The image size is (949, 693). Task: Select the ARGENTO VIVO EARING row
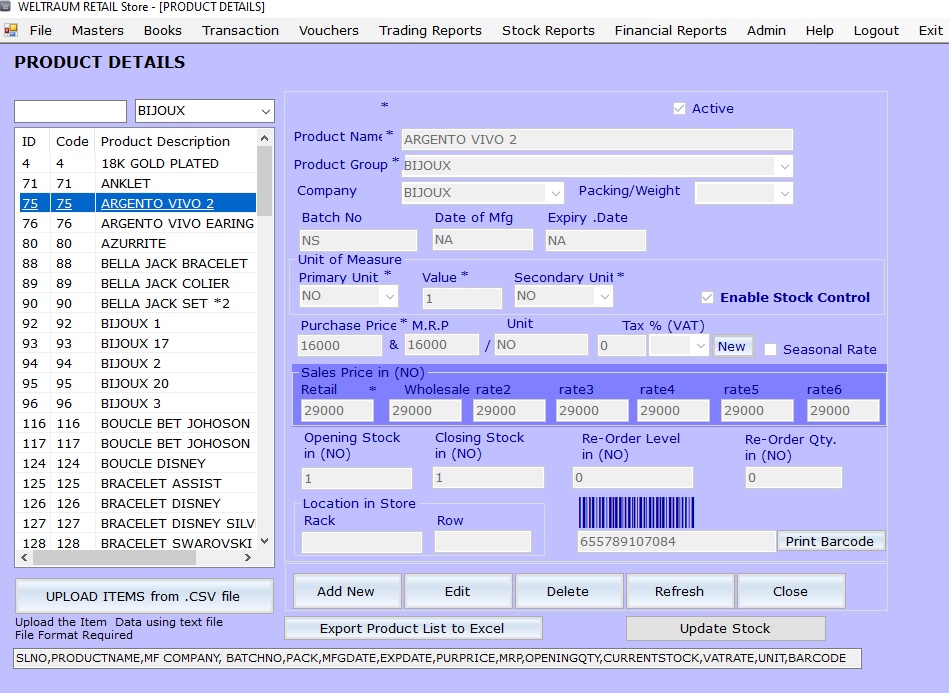coord(138,223)
